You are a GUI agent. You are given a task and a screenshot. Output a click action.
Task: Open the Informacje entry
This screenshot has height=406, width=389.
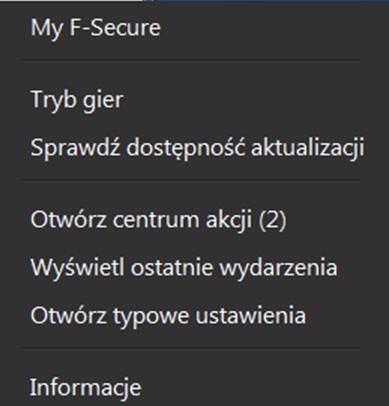86,388
